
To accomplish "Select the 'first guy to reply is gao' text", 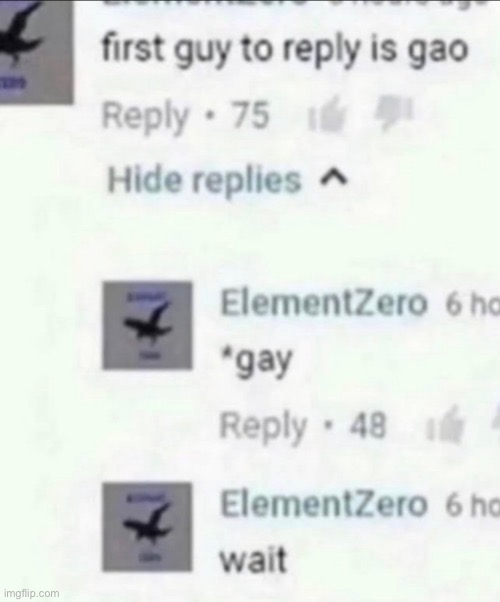I will coord(284,51).
